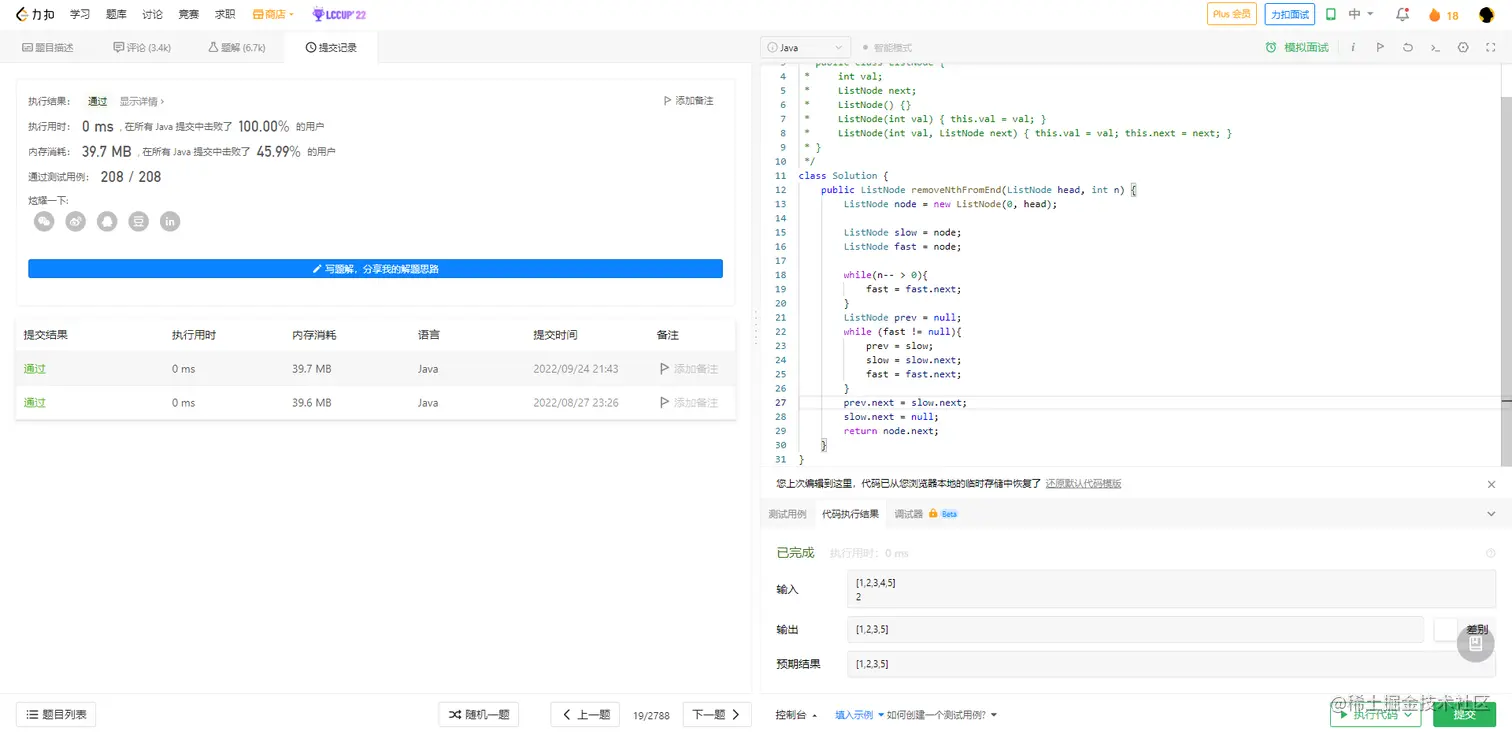This screenshot has width=1512, height=735.
Task: Dismiss the code restored notice
Action: 1491,484
